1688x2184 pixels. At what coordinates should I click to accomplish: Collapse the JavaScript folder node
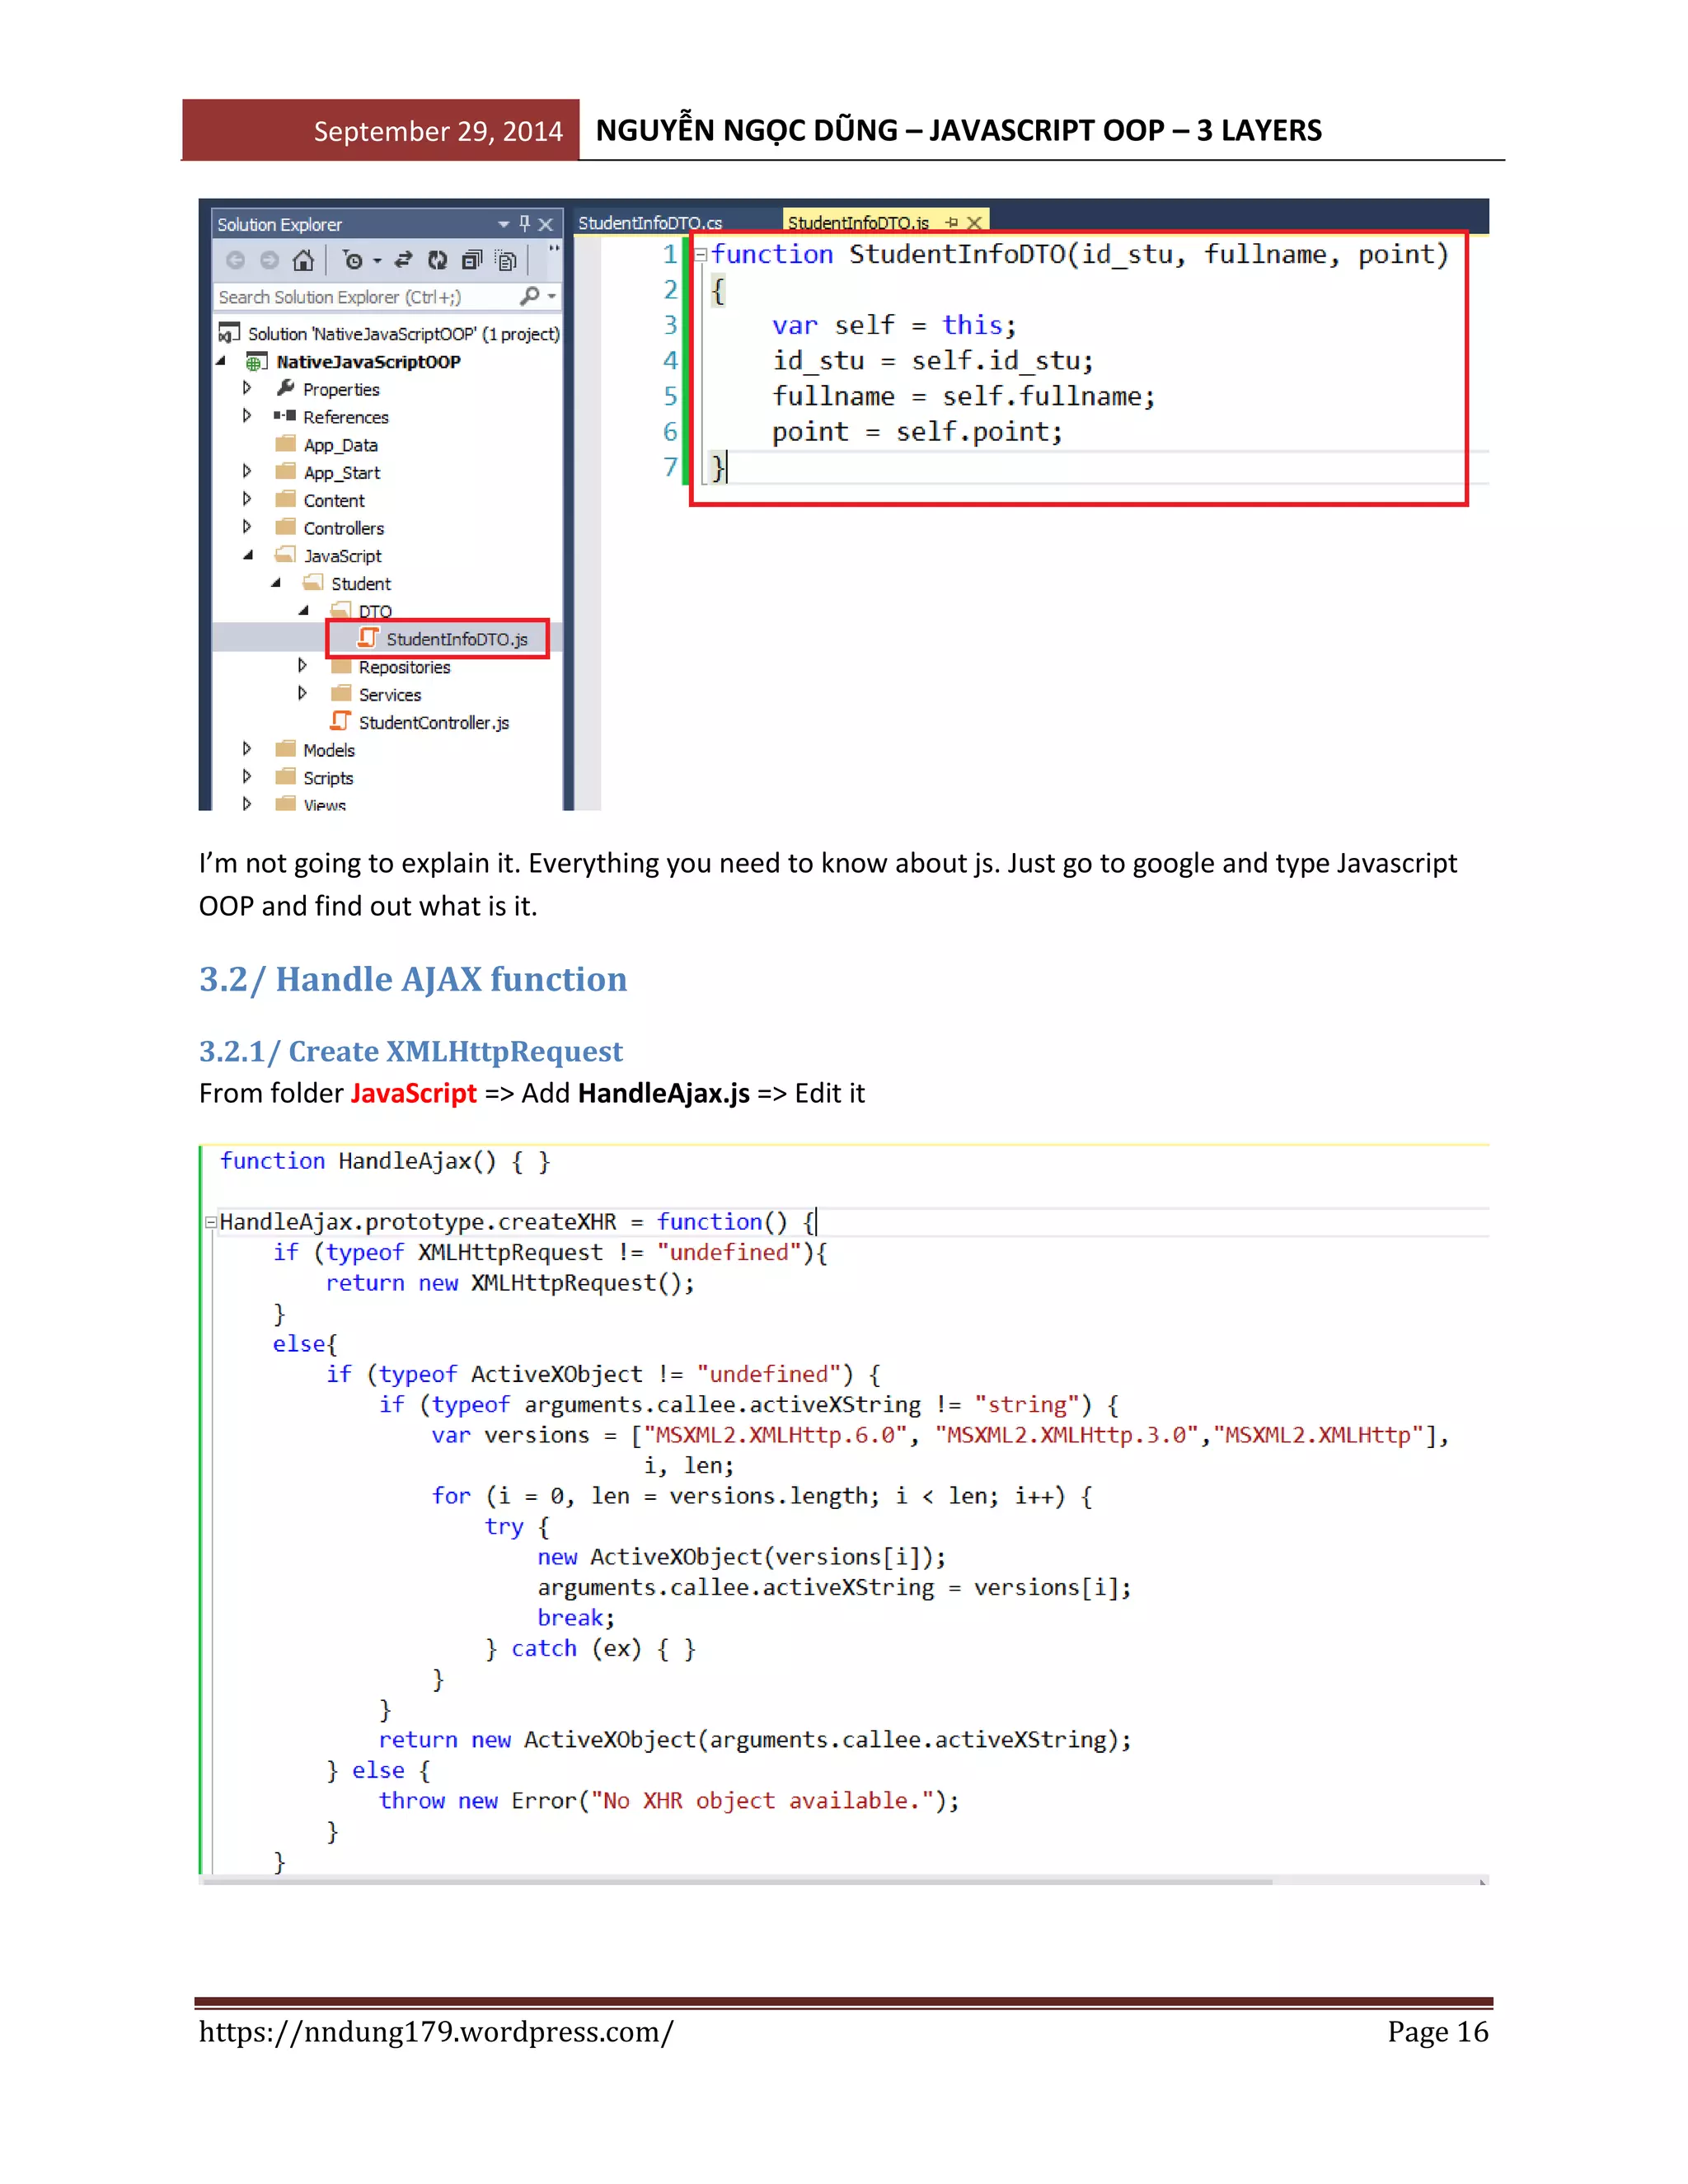[248, 555]
